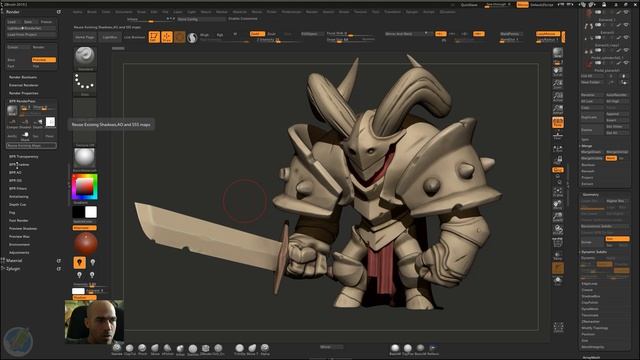Toggle Live Boolean mode
Screen dimensions: 640x360
tap(134, 37)
